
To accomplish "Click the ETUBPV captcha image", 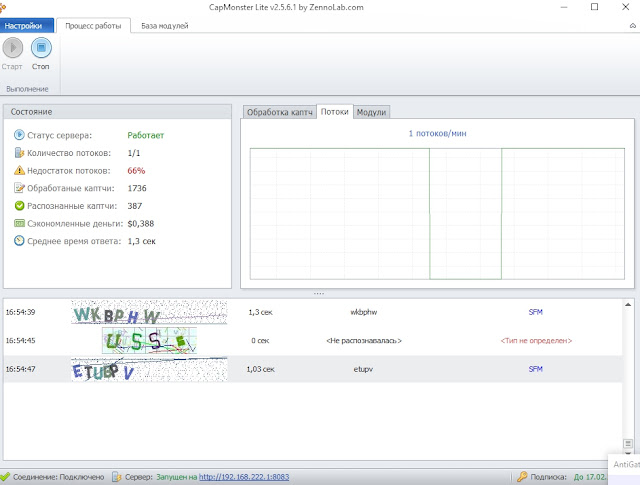I will (149, 369).
